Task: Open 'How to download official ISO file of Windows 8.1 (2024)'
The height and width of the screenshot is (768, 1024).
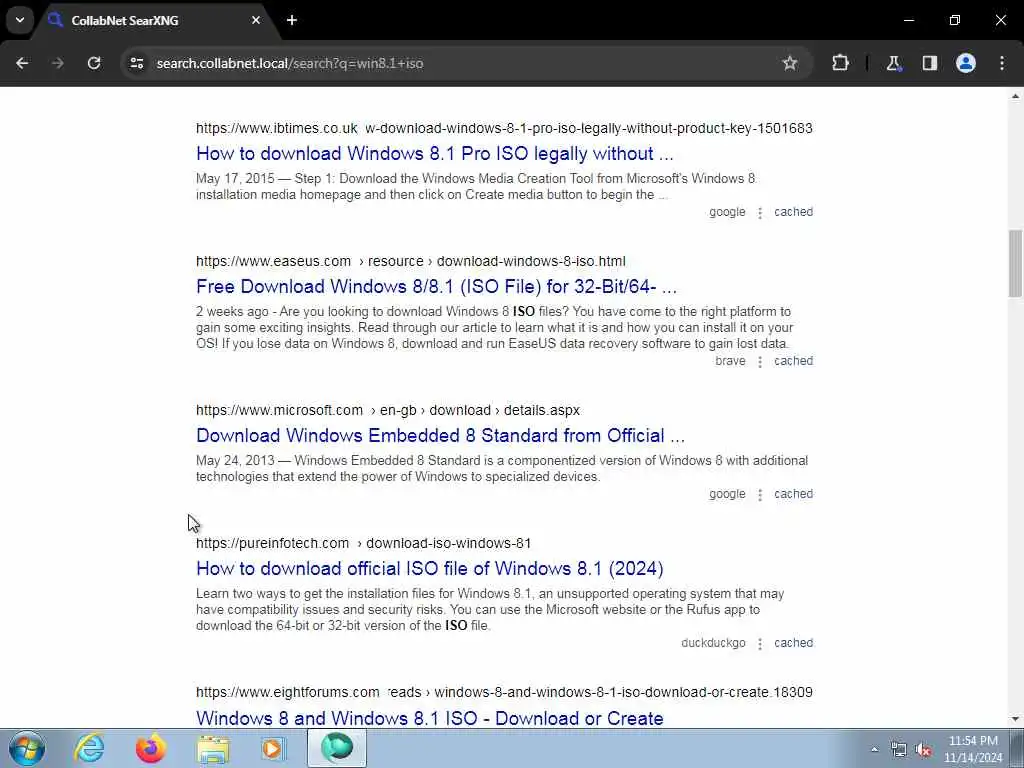Action: [x=430, y=569]
